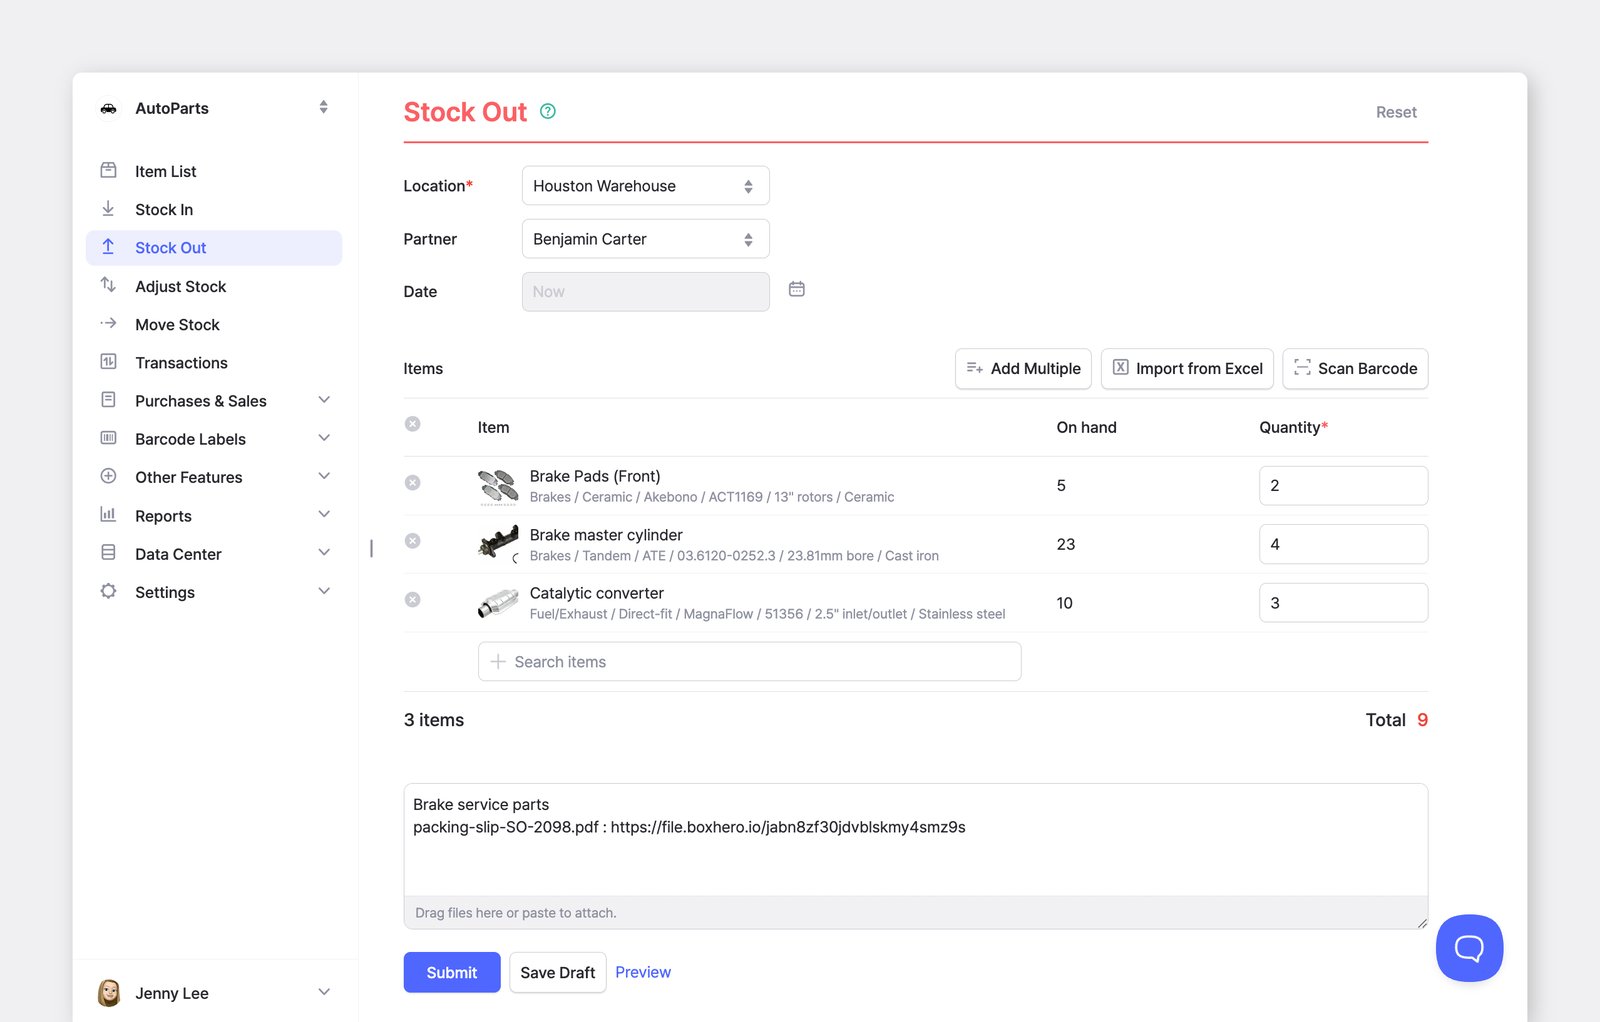The image size is (1600, 1022).
Task: Click the Scan Barcode button
Action: tap(1355, 369)
